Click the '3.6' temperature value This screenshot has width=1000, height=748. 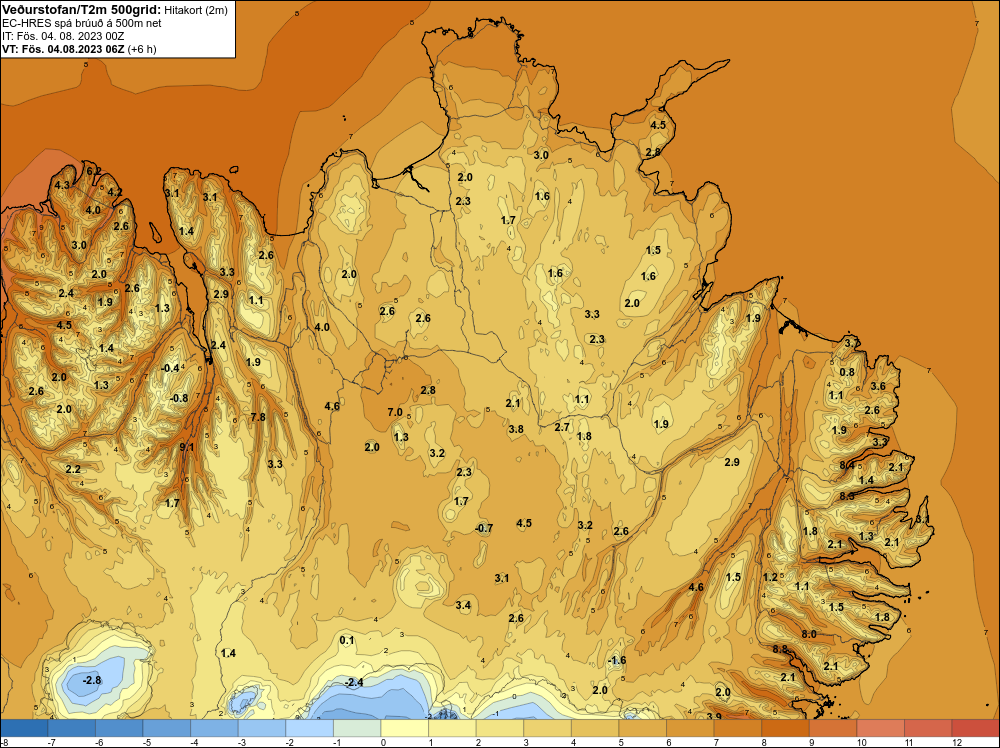[878, 386]
